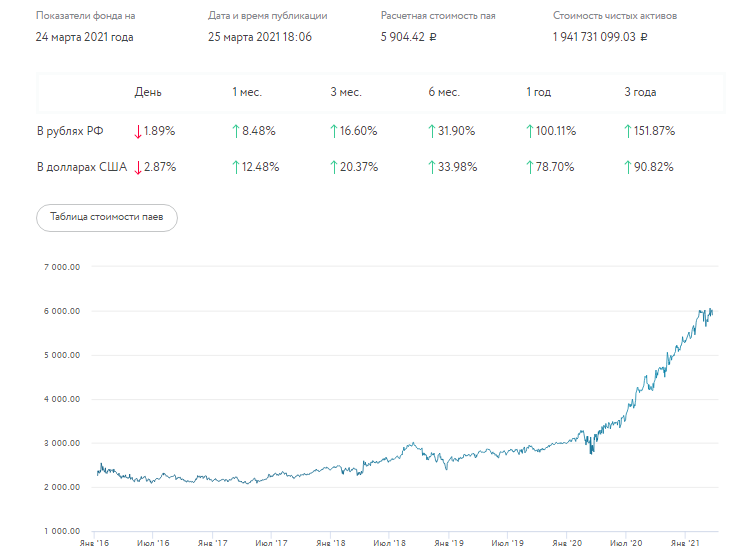The image size is (748, 559).
Task: Click the Июл '18 marker on chart axis
Action: click(390, 544)
